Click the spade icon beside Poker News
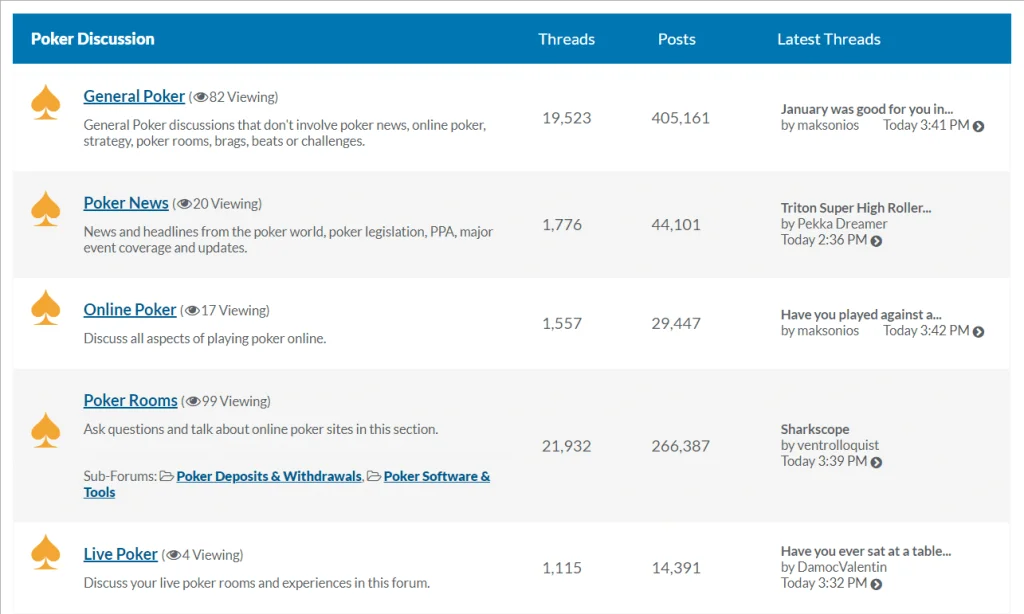The image size is (1024, 614). 46,209
